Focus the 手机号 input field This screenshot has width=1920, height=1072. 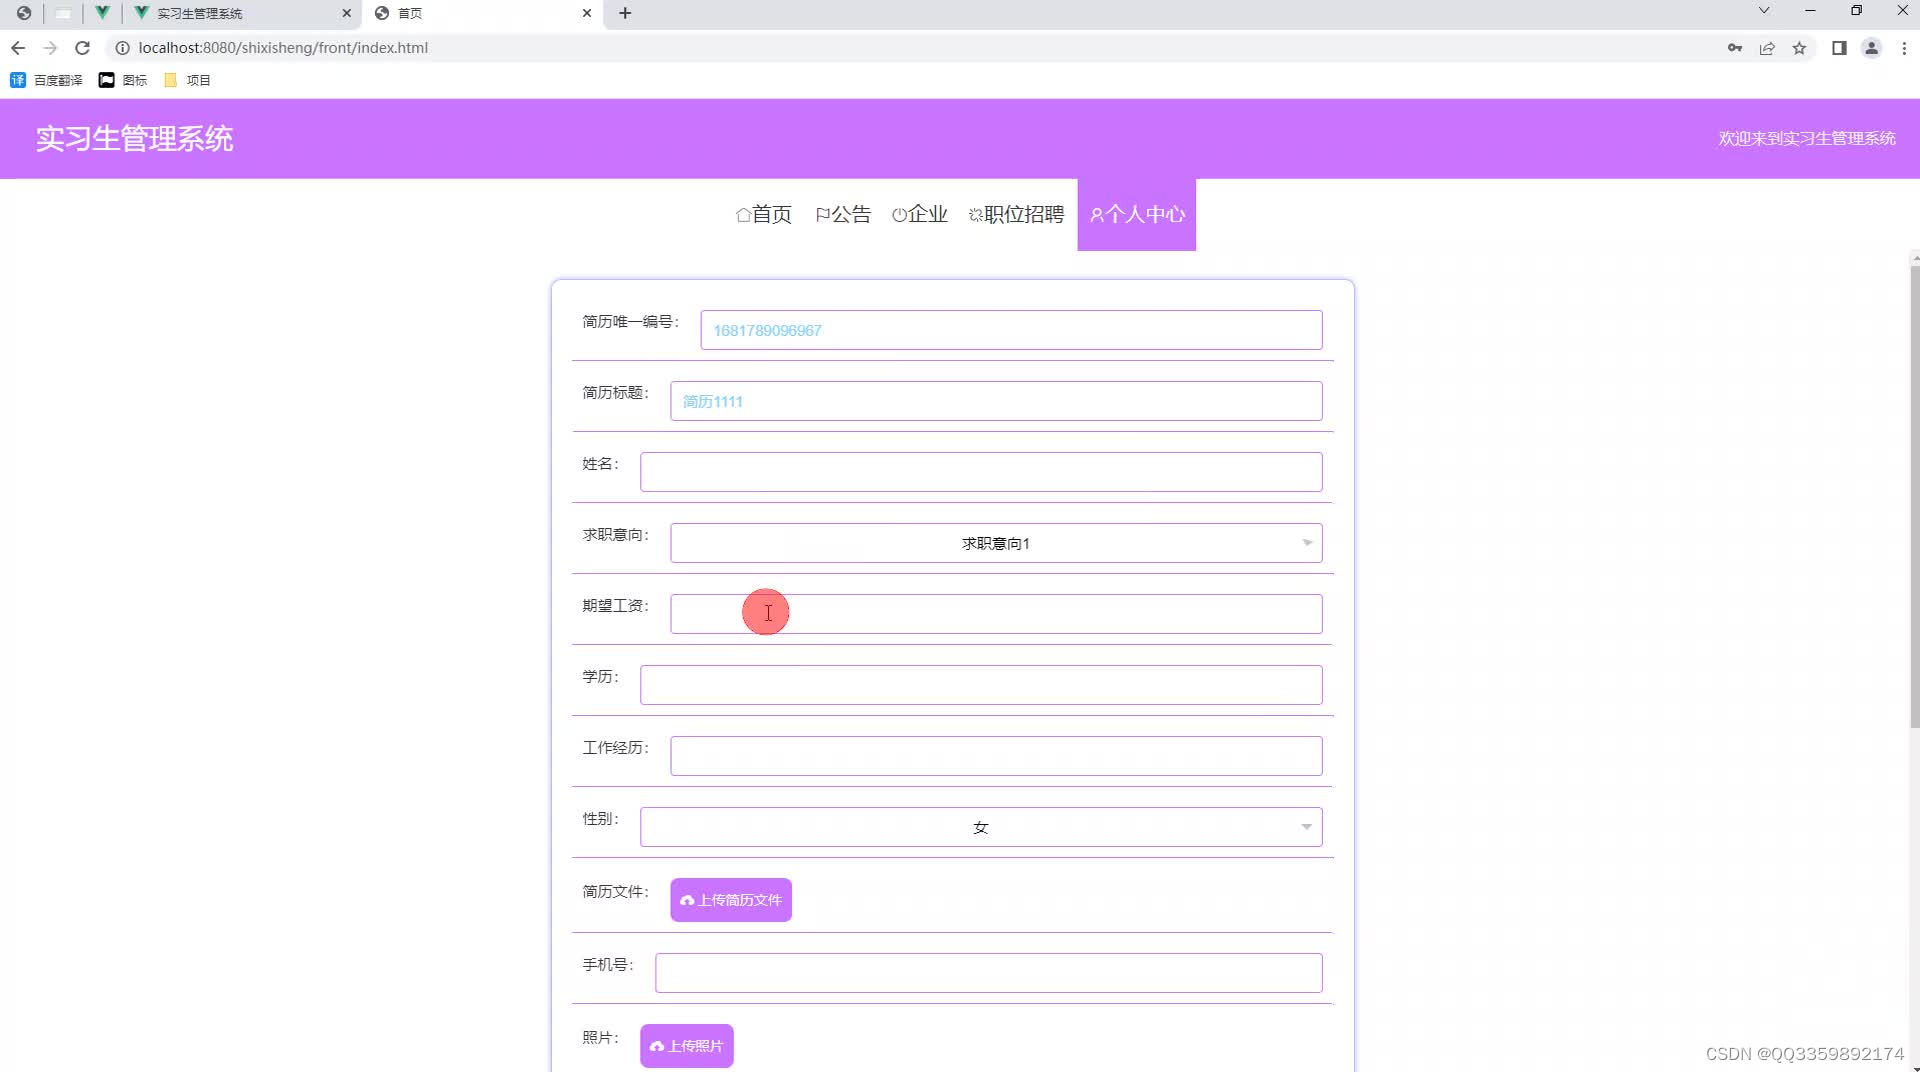pos(989,973)
